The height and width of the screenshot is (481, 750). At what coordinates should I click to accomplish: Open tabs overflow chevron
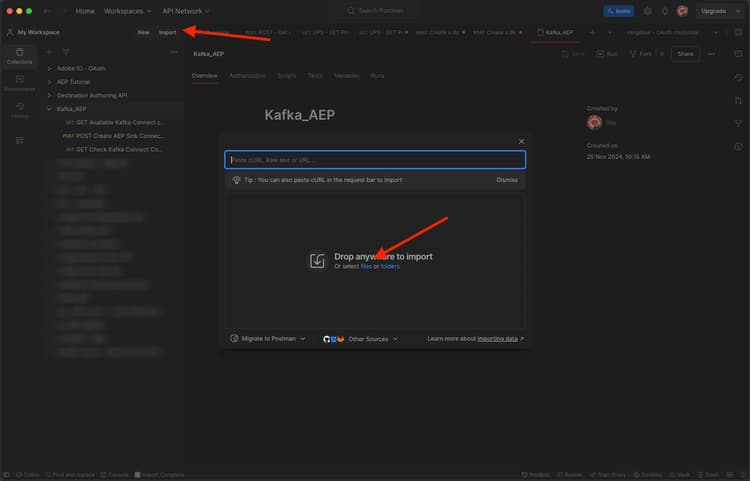point(609,33)
